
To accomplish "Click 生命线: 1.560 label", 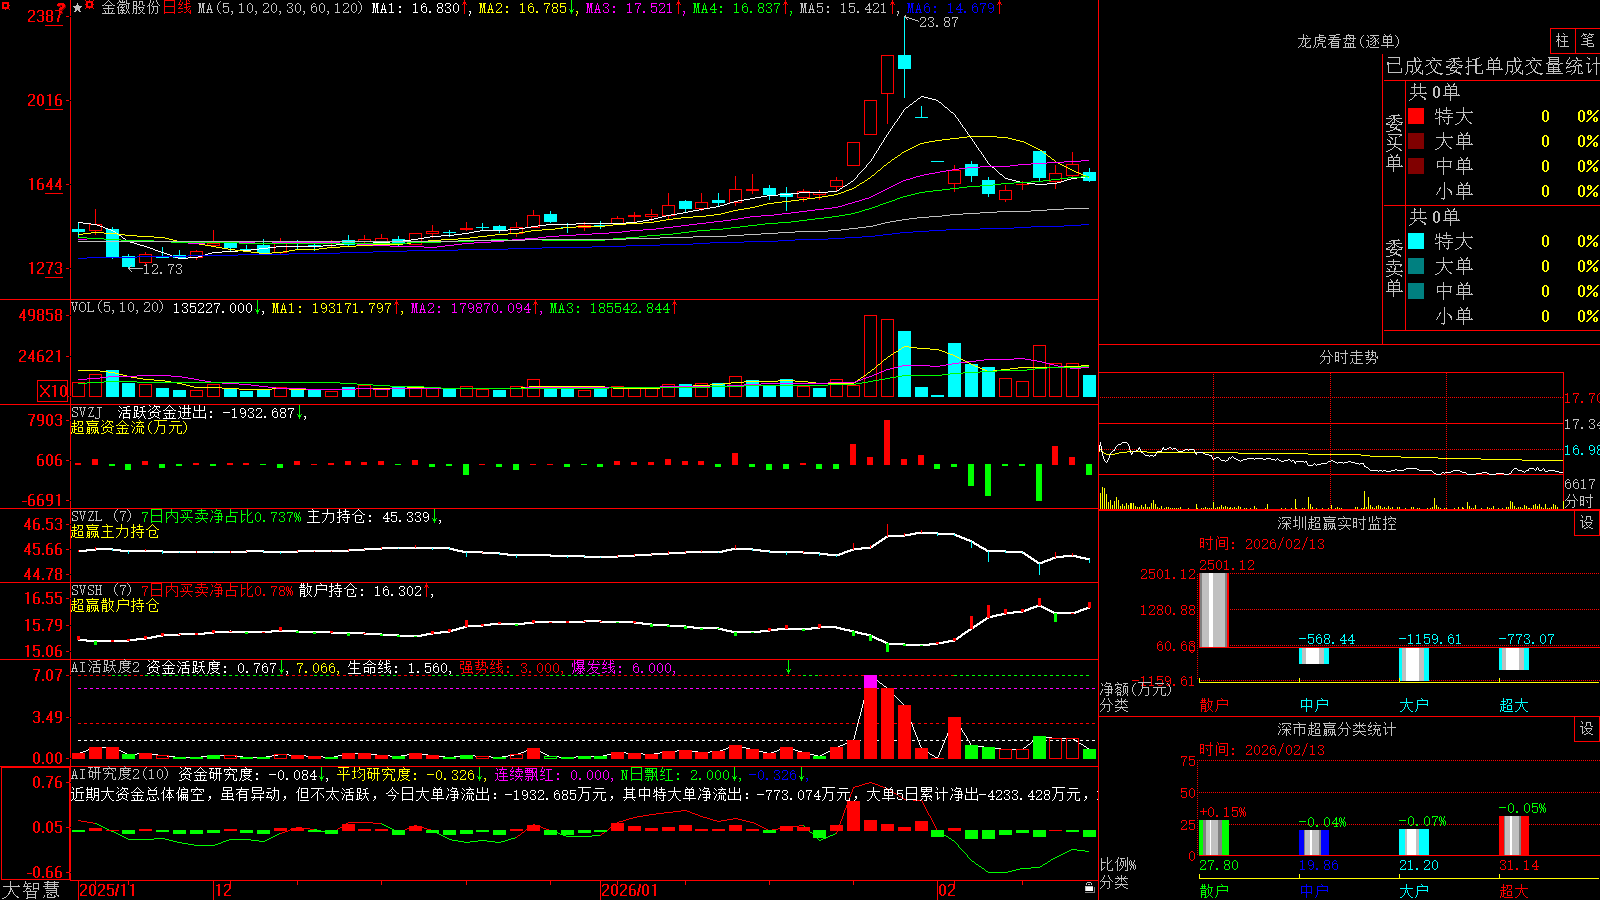I will 398,668.
